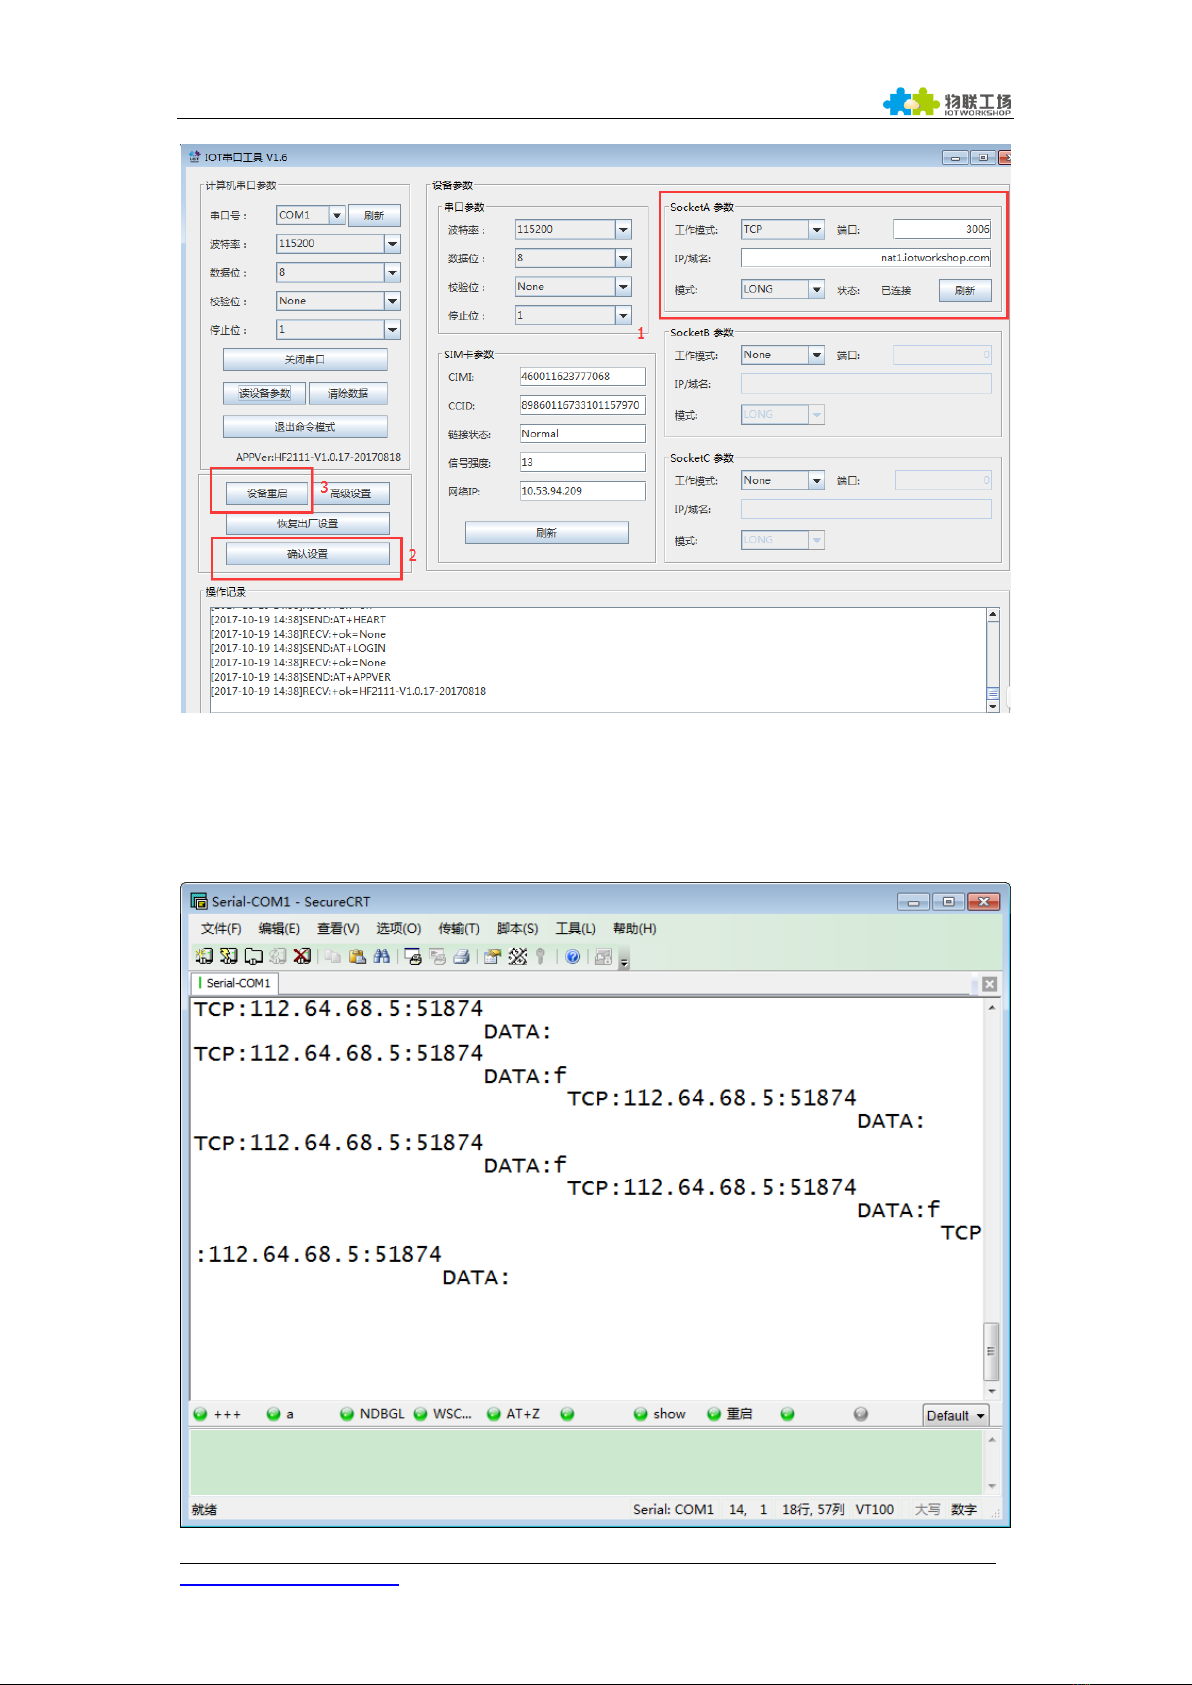This screenshot has width=1192, height=1685.
Task: Close the Serial-COM1 tab with the X
Action: point(989,984)
